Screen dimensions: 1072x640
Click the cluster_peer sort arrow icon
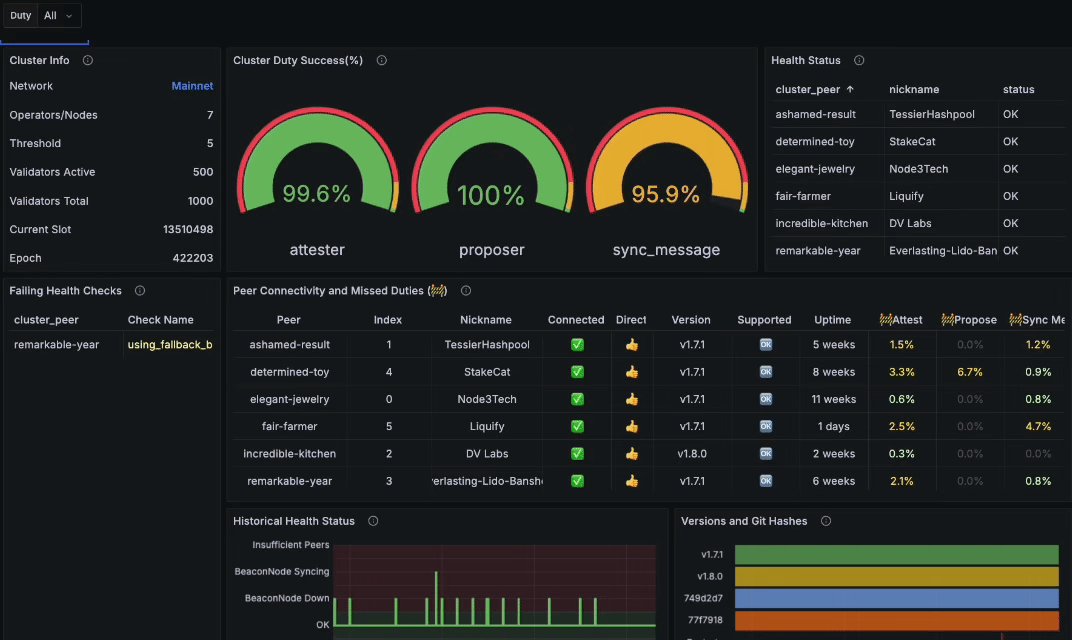[x=850, y=90]
